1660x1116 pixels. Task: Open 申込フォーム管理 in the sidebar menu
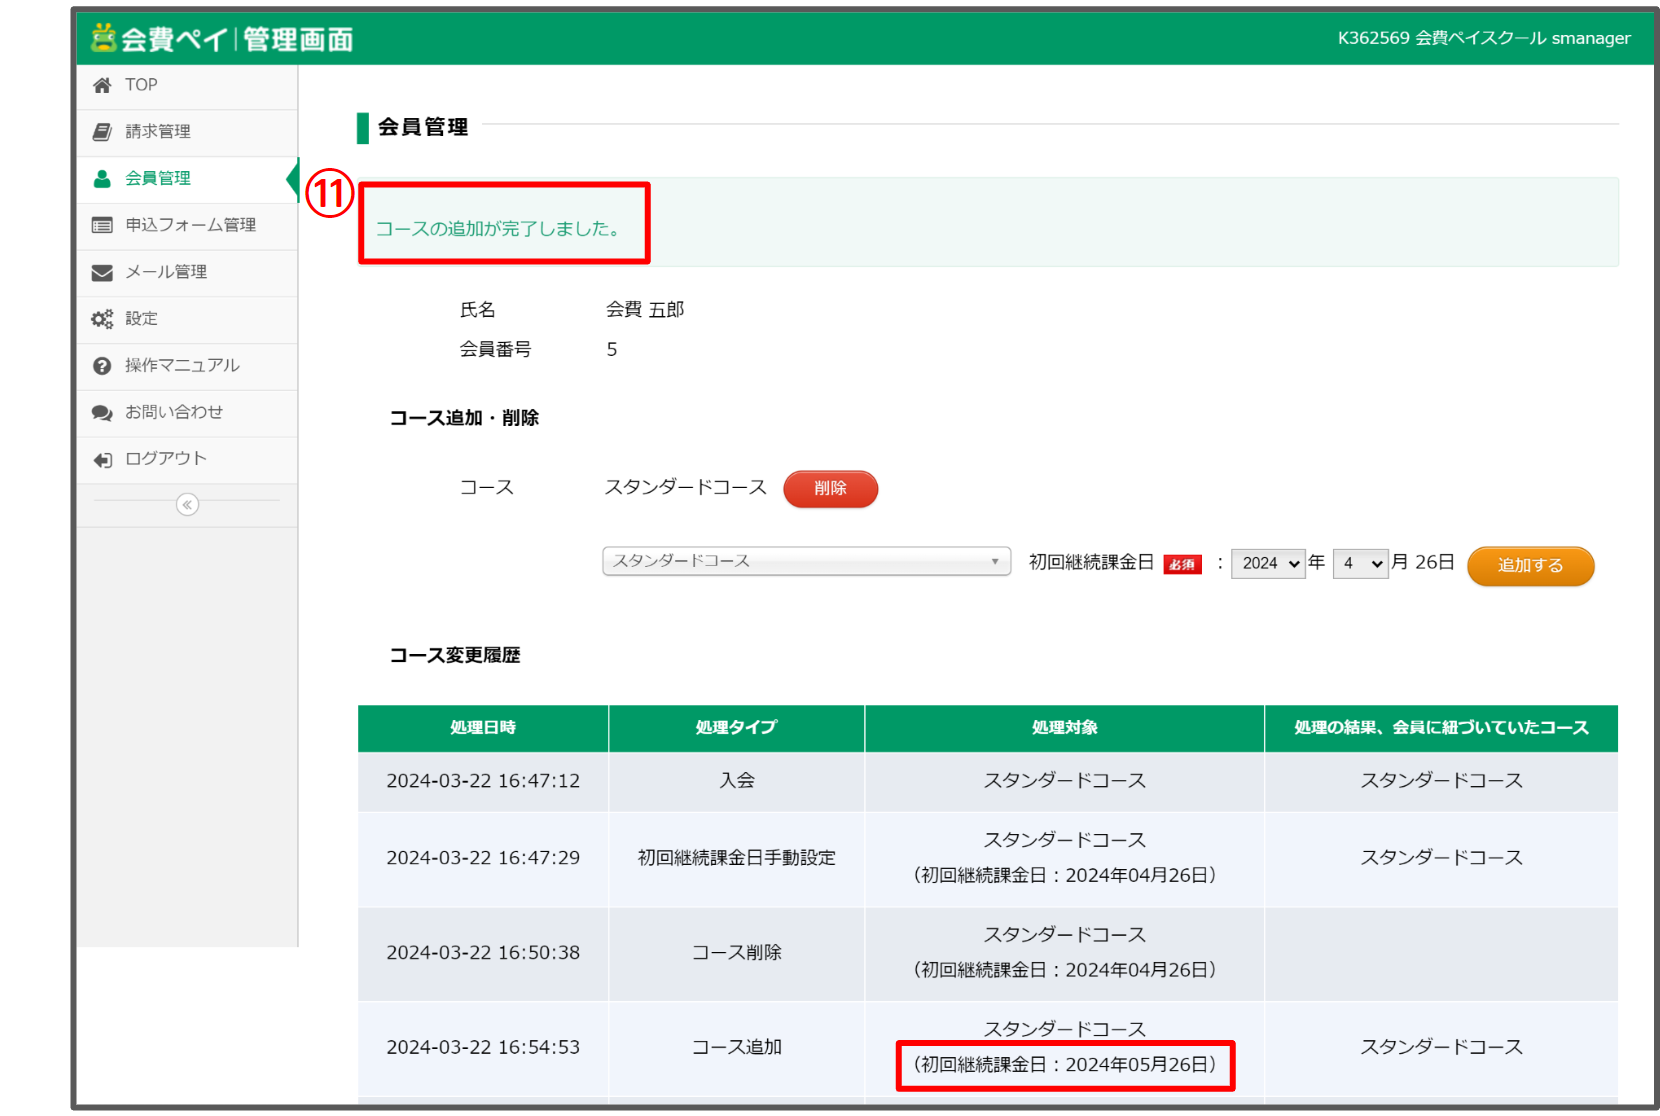point(190,225)
